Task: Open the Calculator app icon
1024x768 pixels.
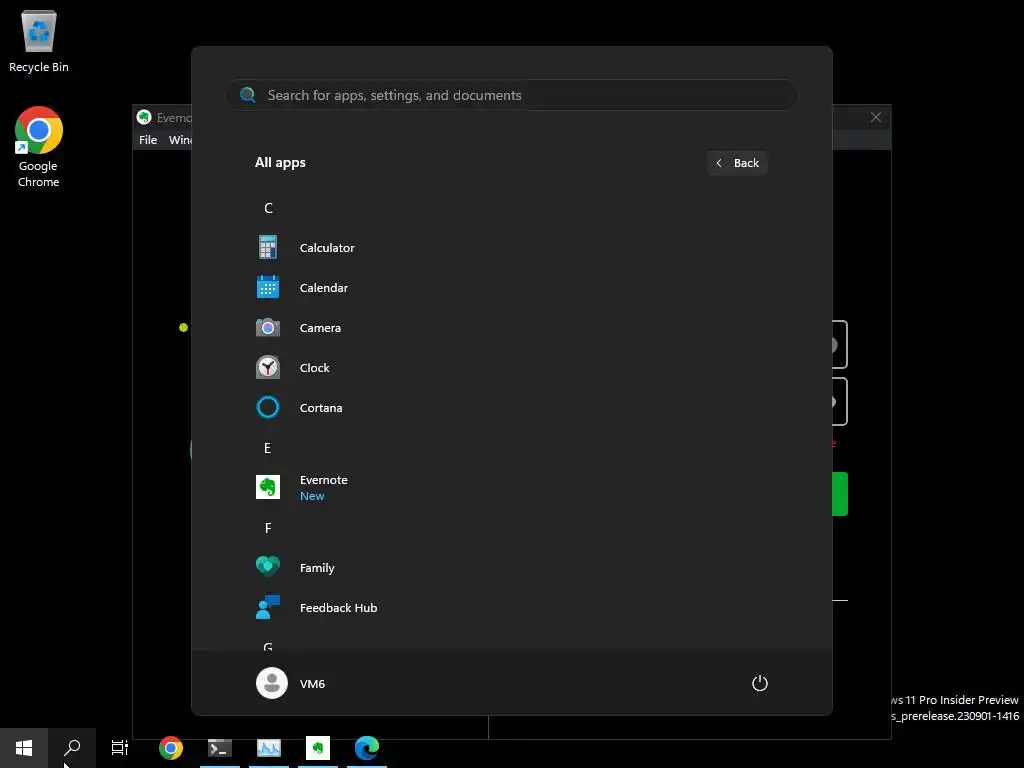Action: pyautogui.click(x=268, y=248)
